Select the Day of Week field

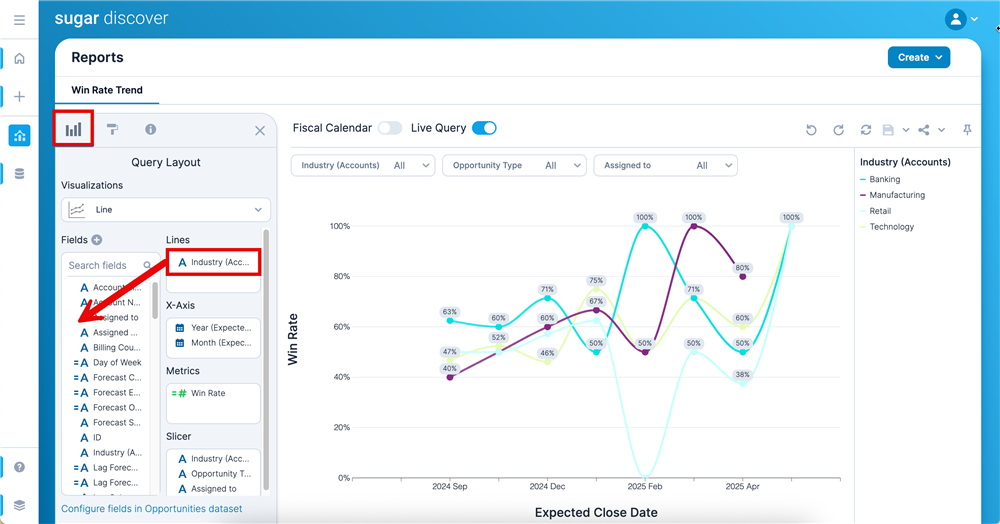(108, 363)
